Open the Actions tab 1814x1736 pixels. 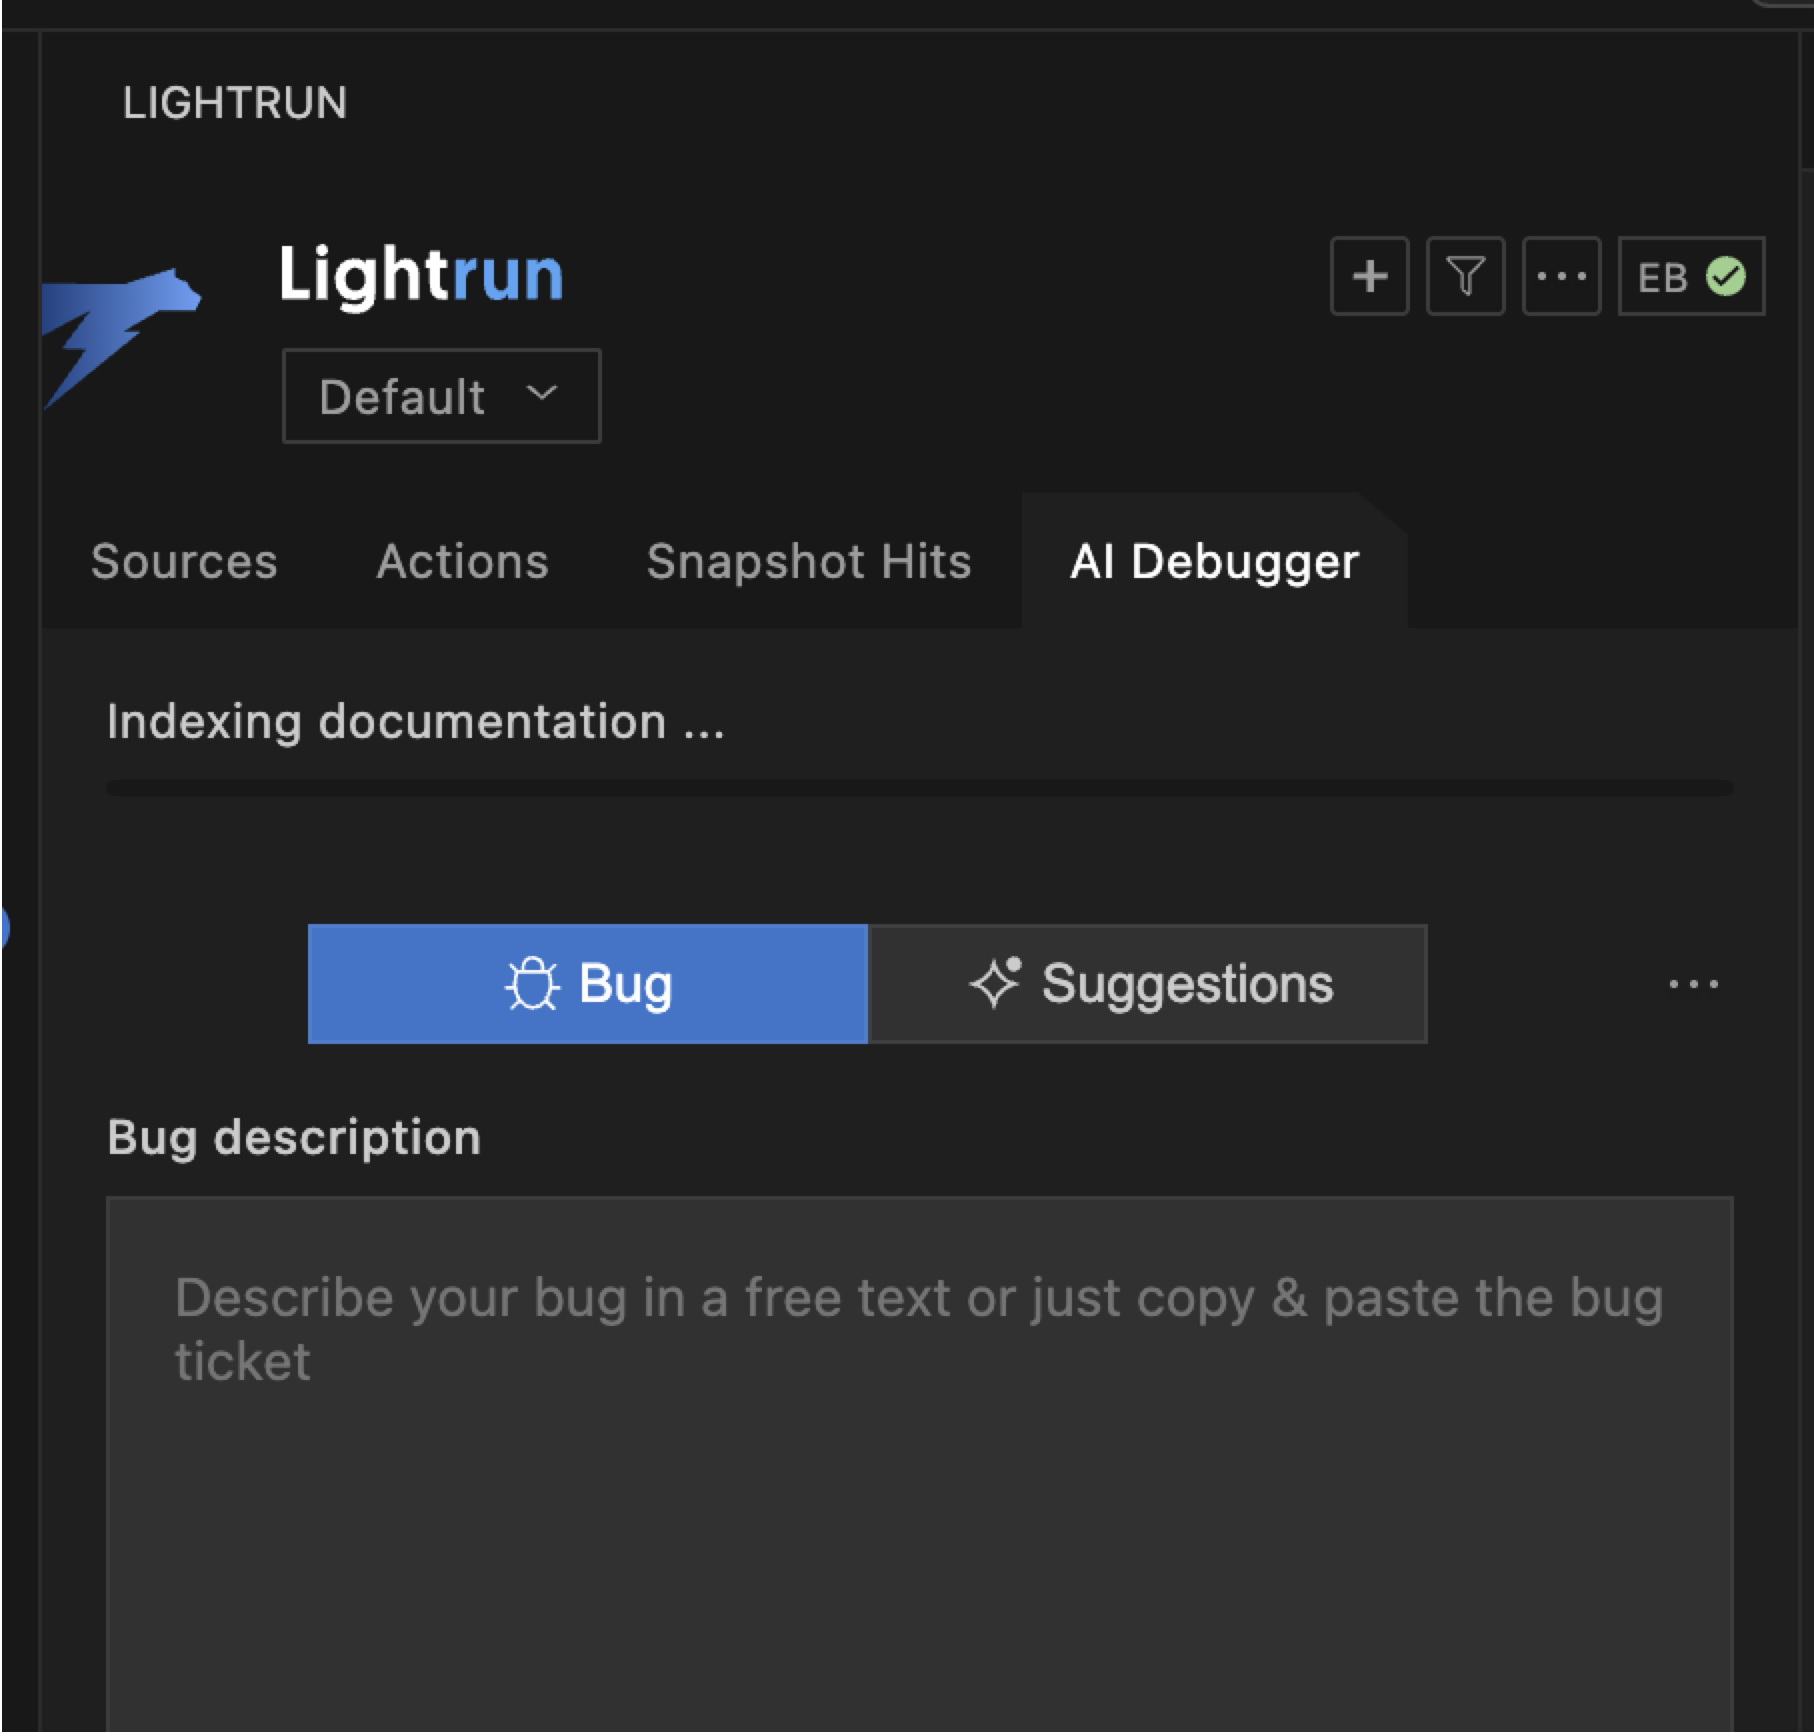pos(462,561)
